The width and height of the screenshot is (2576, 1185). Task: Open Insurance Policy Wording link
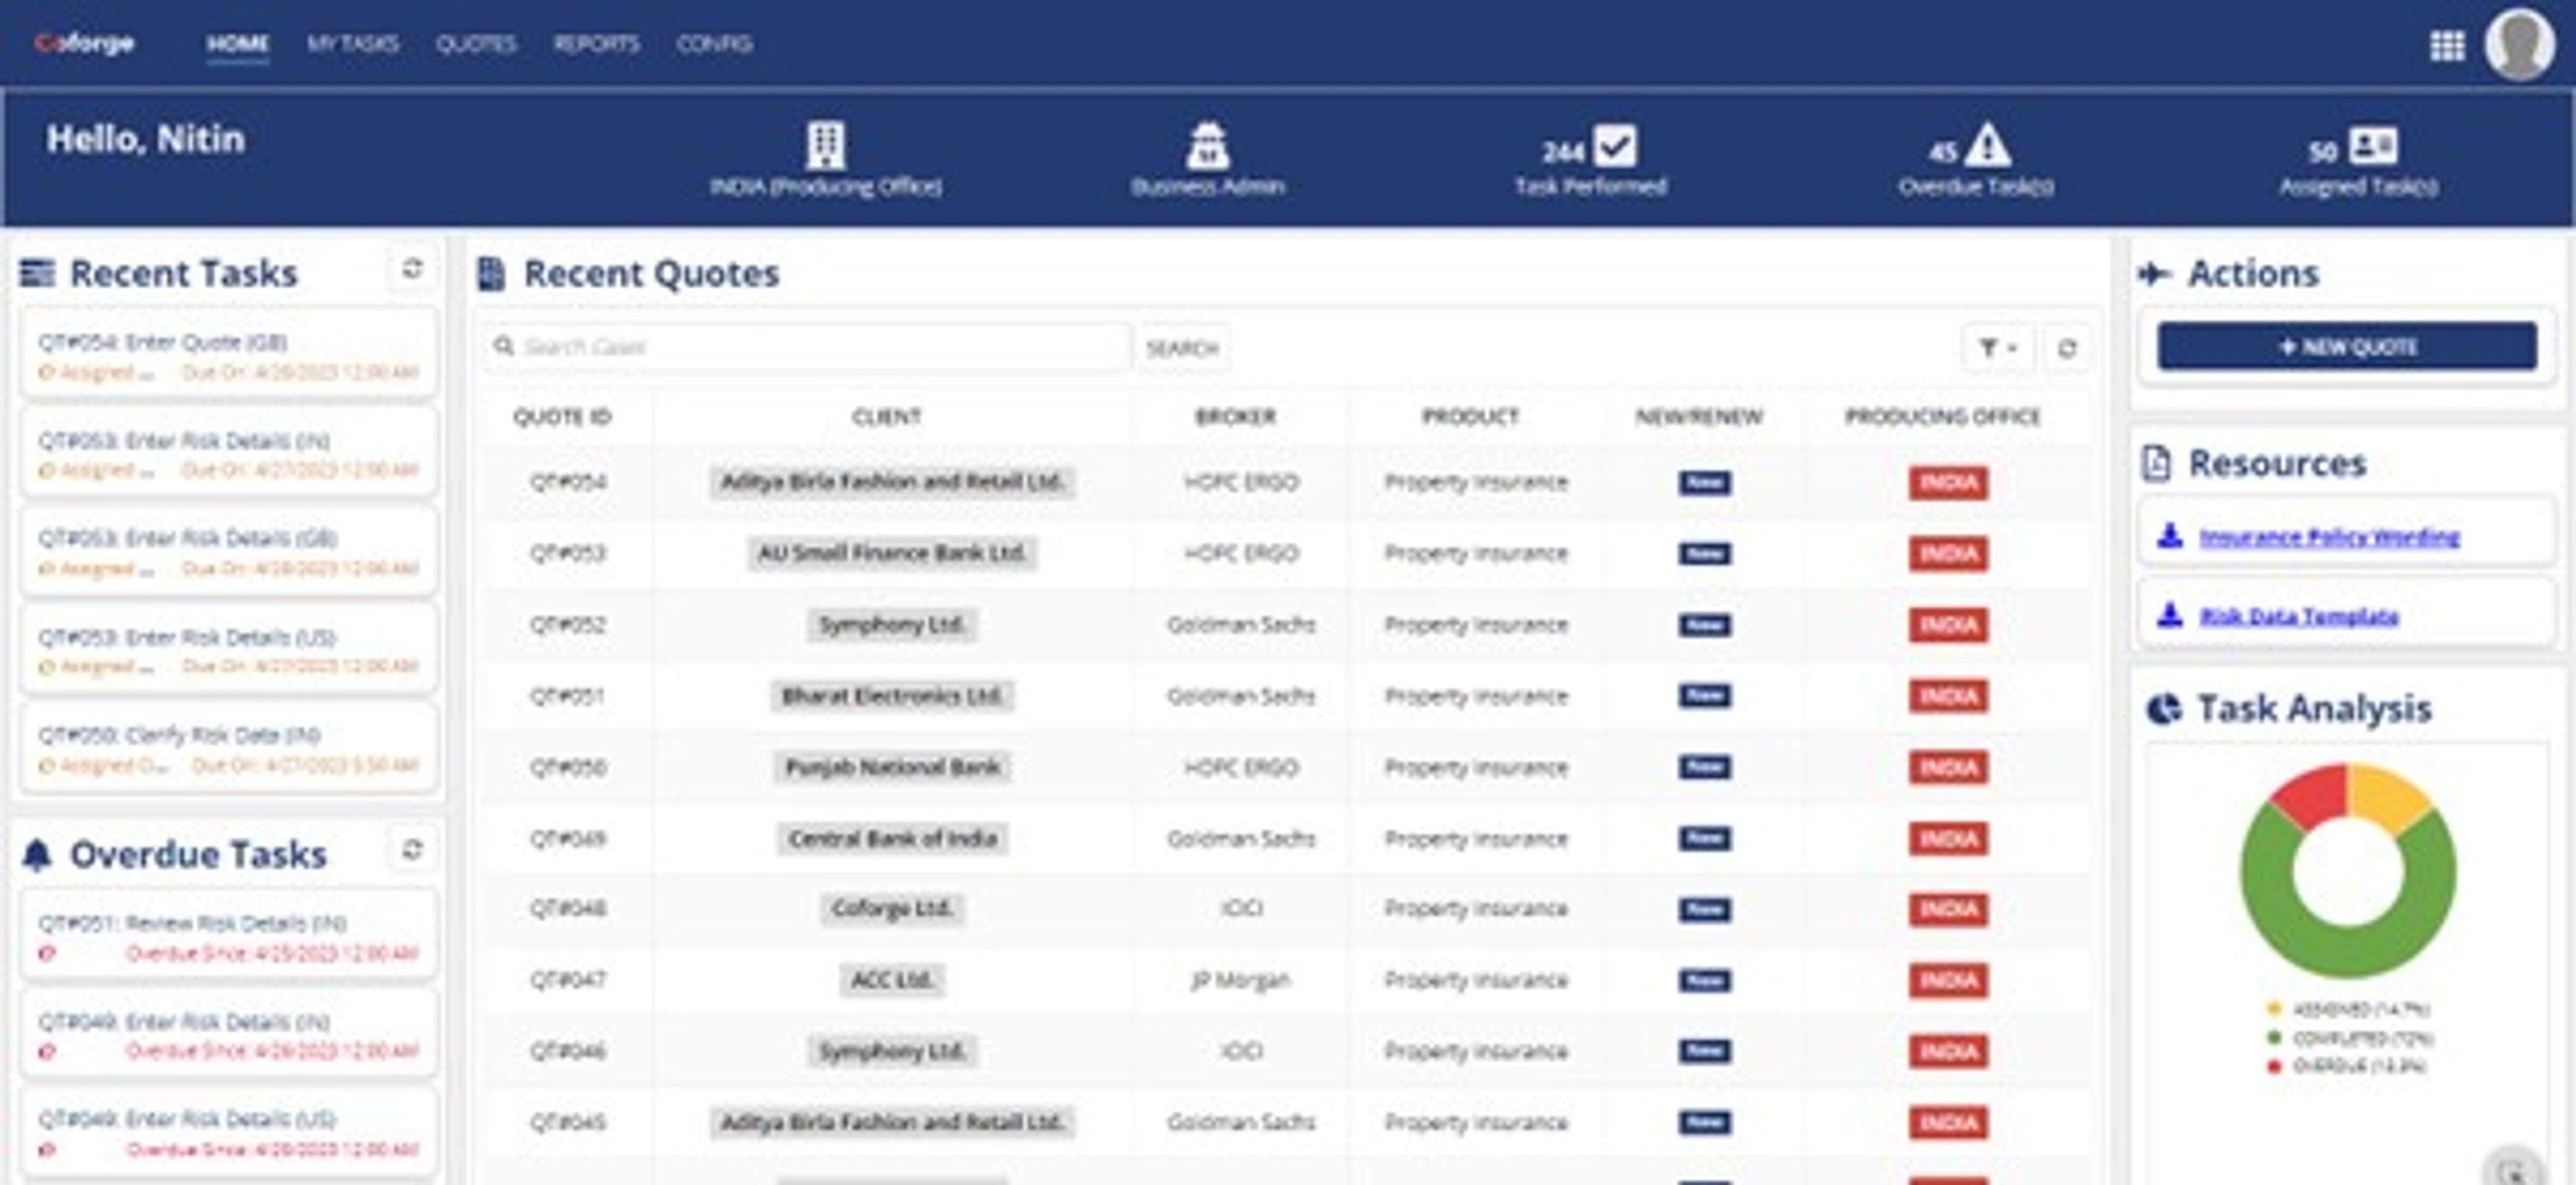click(x=2329, y=537)
